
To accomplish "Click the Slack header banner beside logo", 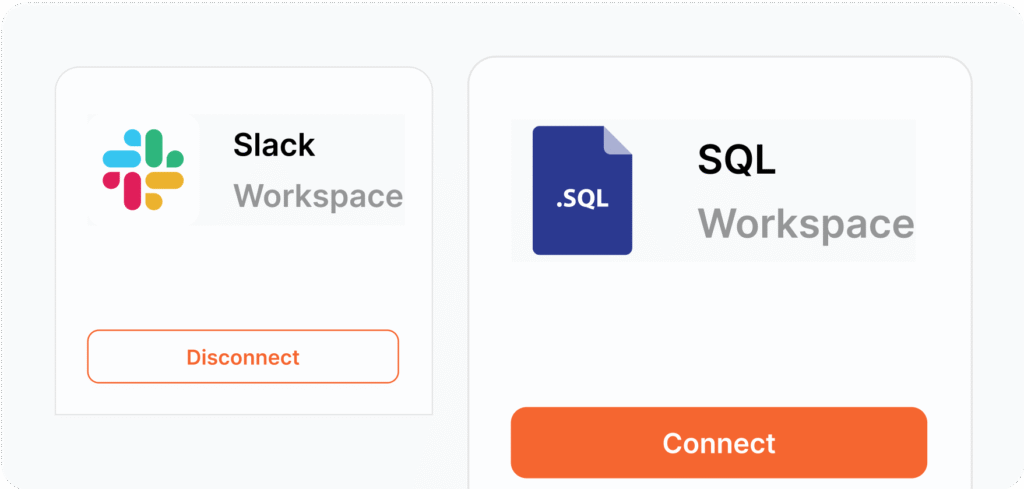I will point(302,170).
